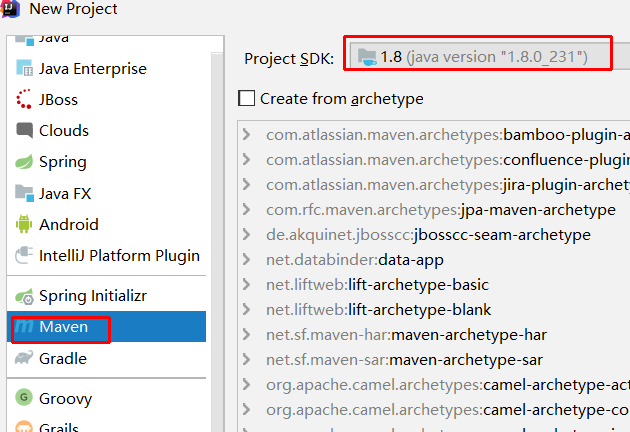
Task: Click the Java Enterprise icon
Action: pyautogui.click(x=24, y=68)
